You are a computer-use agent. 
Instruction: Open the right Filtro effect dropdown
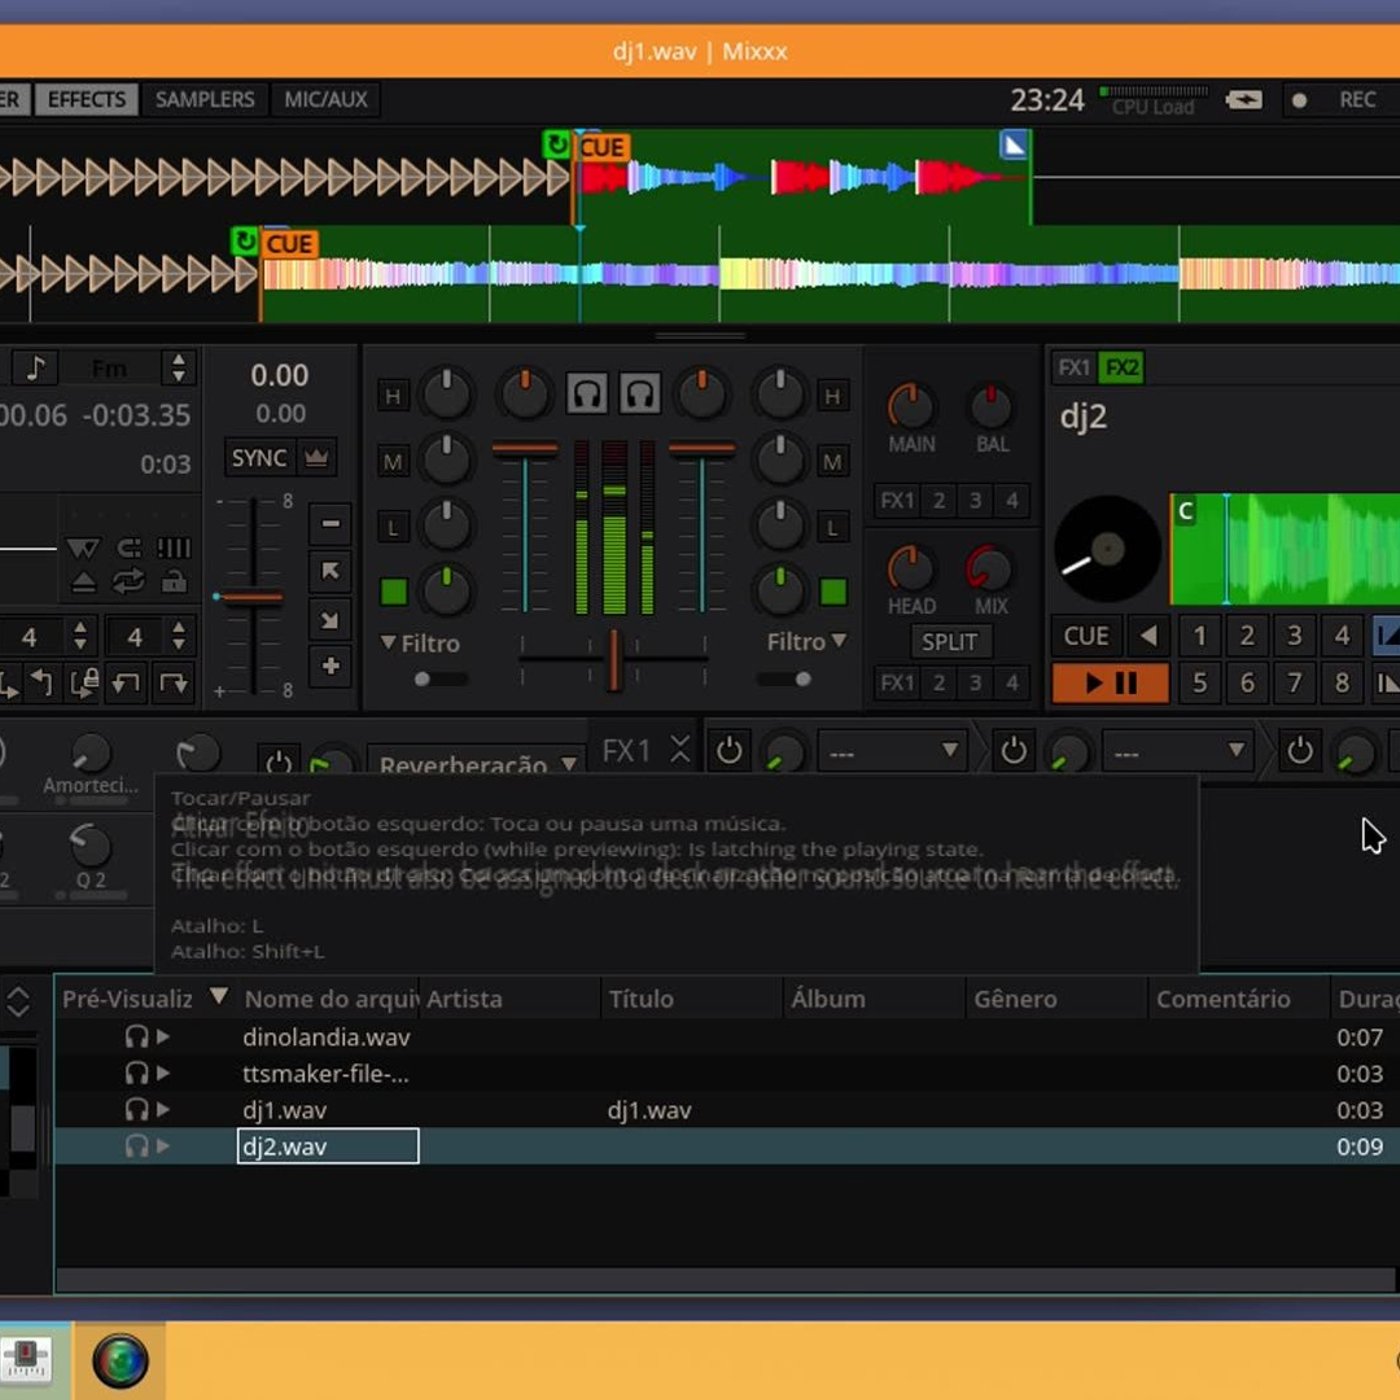[x=806, y=641]
